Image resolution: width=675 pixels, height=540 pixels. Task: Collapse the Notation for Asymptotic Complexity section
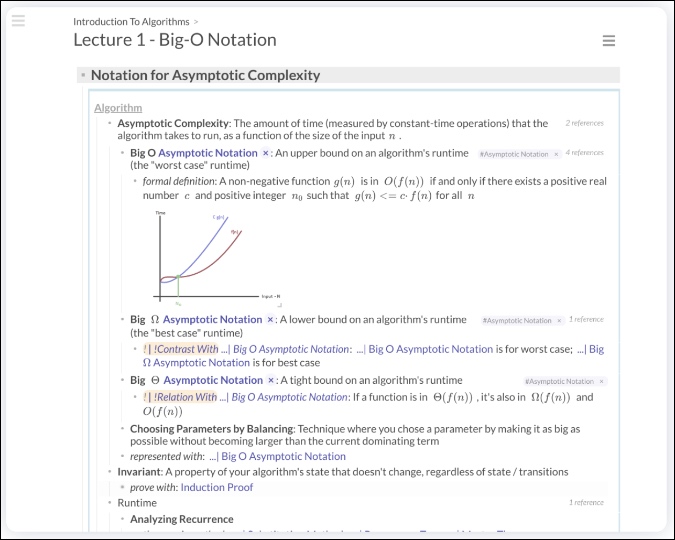tap(83, 75)
